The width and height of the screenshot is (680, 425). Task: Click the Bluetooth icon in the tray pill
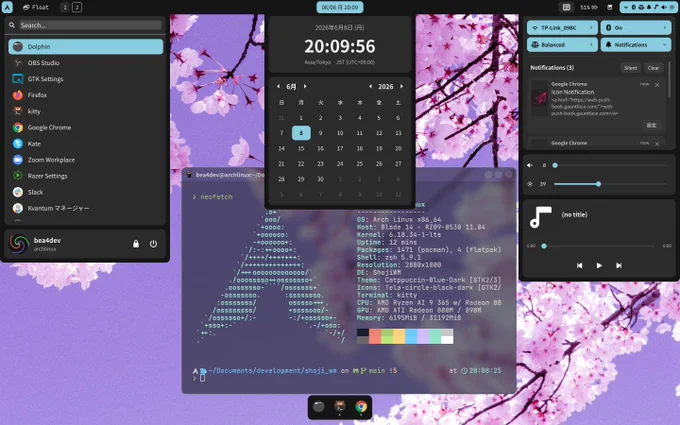tap(634, 7)
